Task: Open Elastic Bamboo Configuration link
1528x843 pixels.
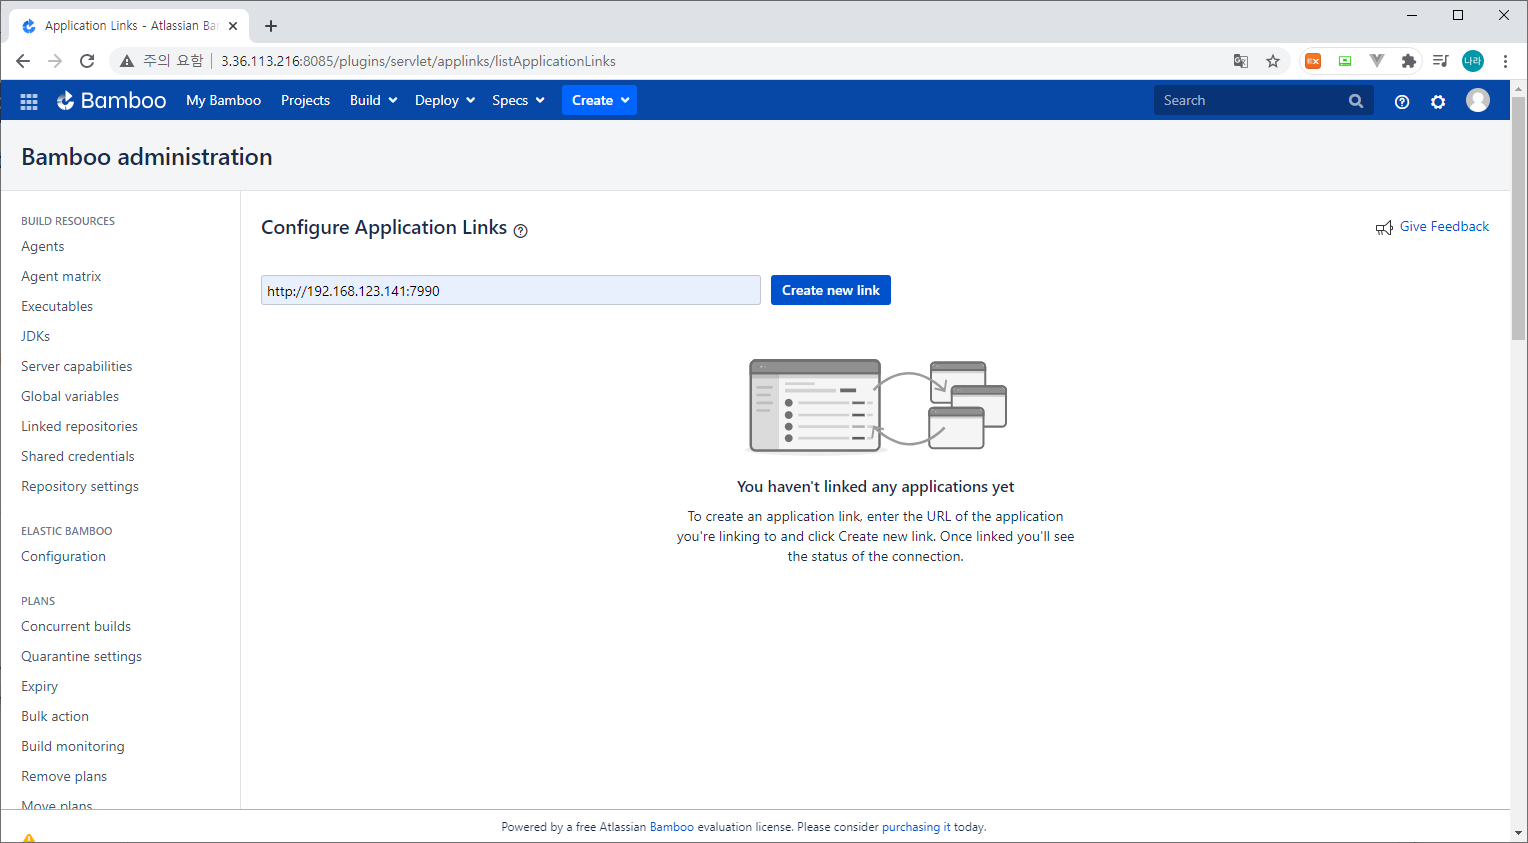Action: (63, 556)
